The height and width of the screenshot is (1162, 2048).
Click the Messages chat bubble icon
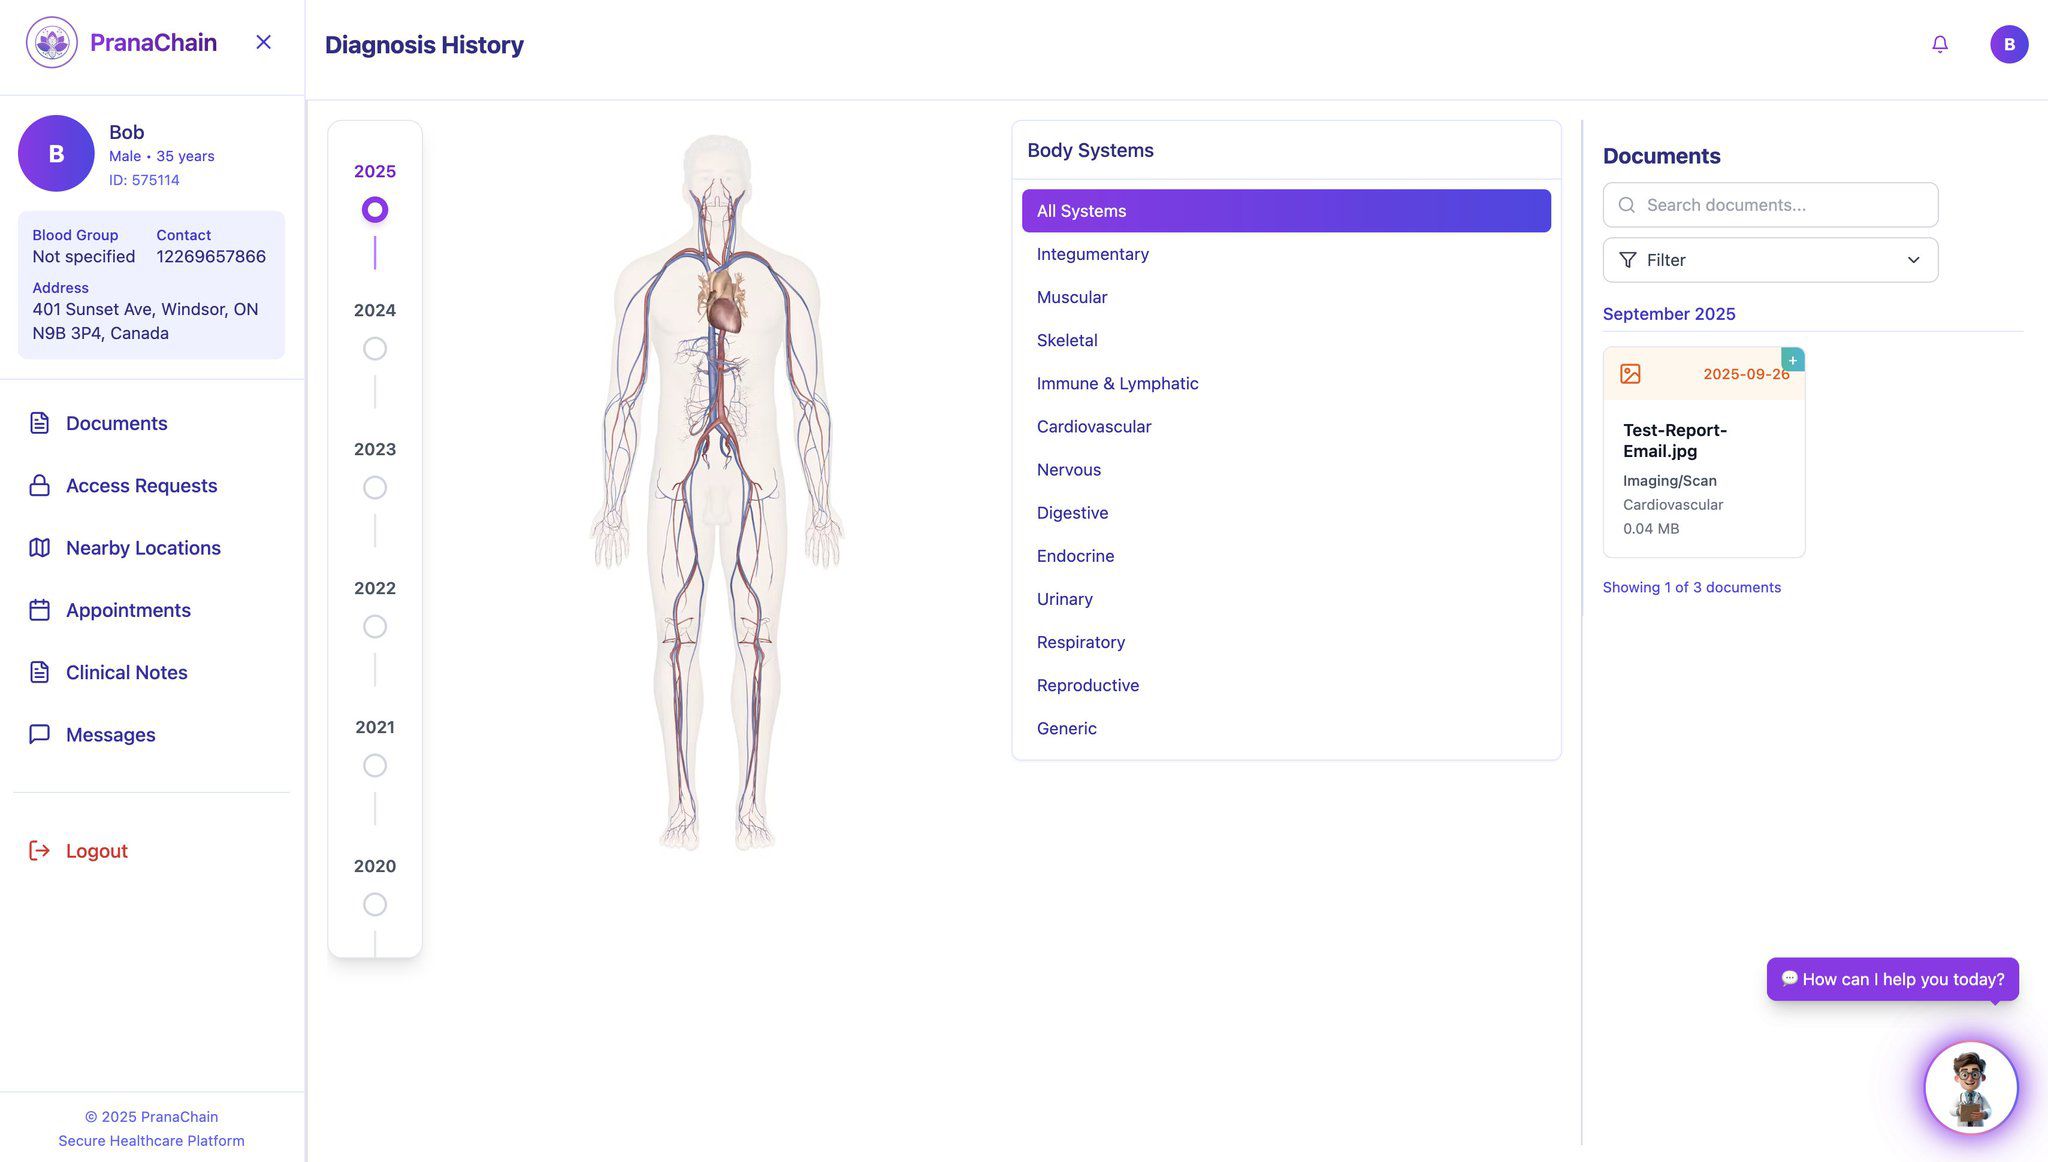(x=39, y=735)
